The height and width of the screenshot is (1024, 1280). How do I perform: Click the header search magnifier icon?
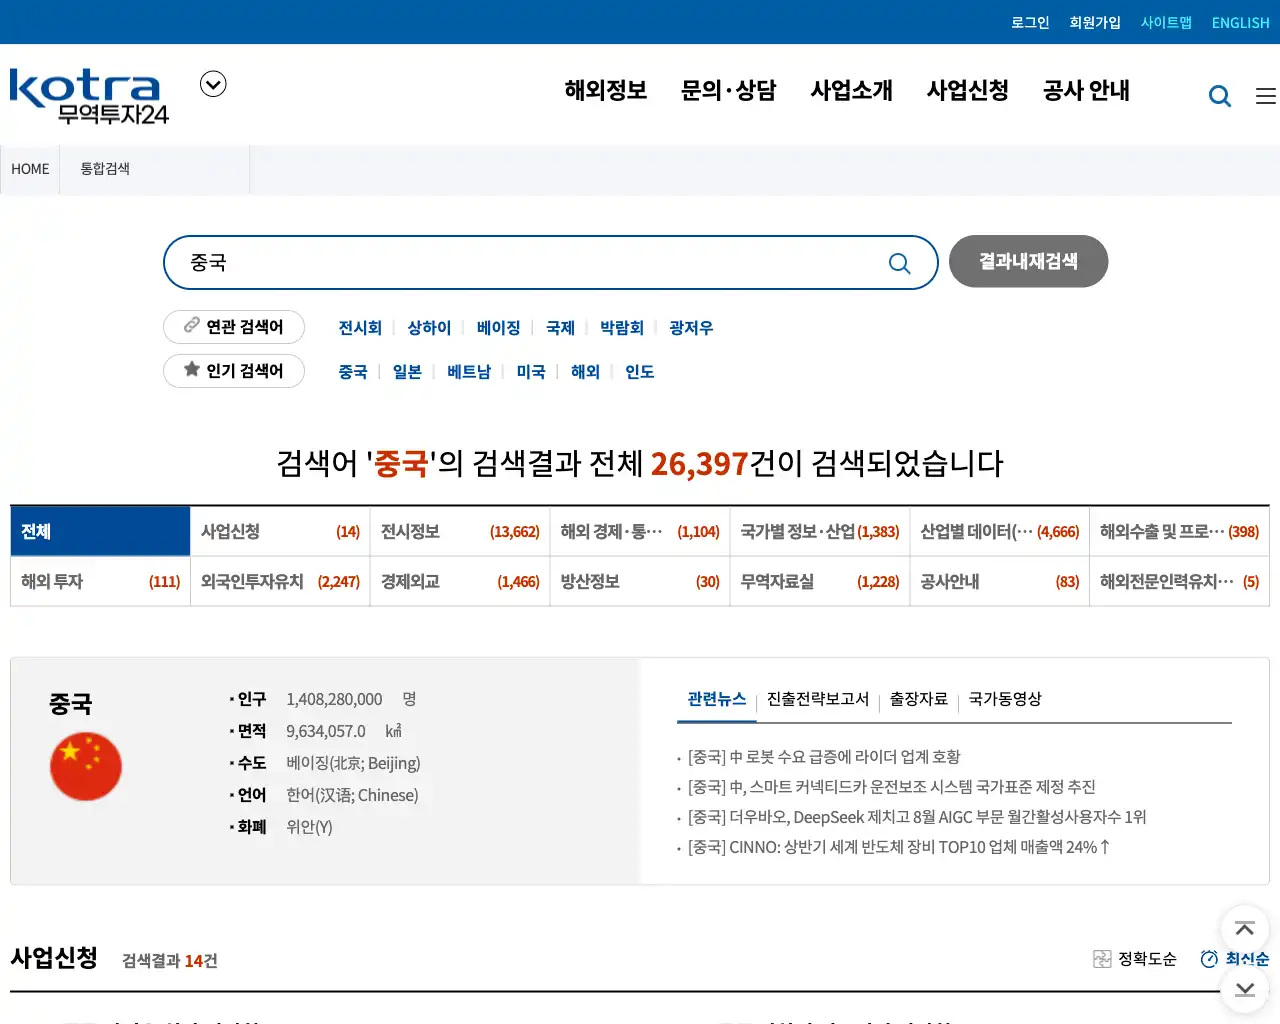tap(1220, 95)
